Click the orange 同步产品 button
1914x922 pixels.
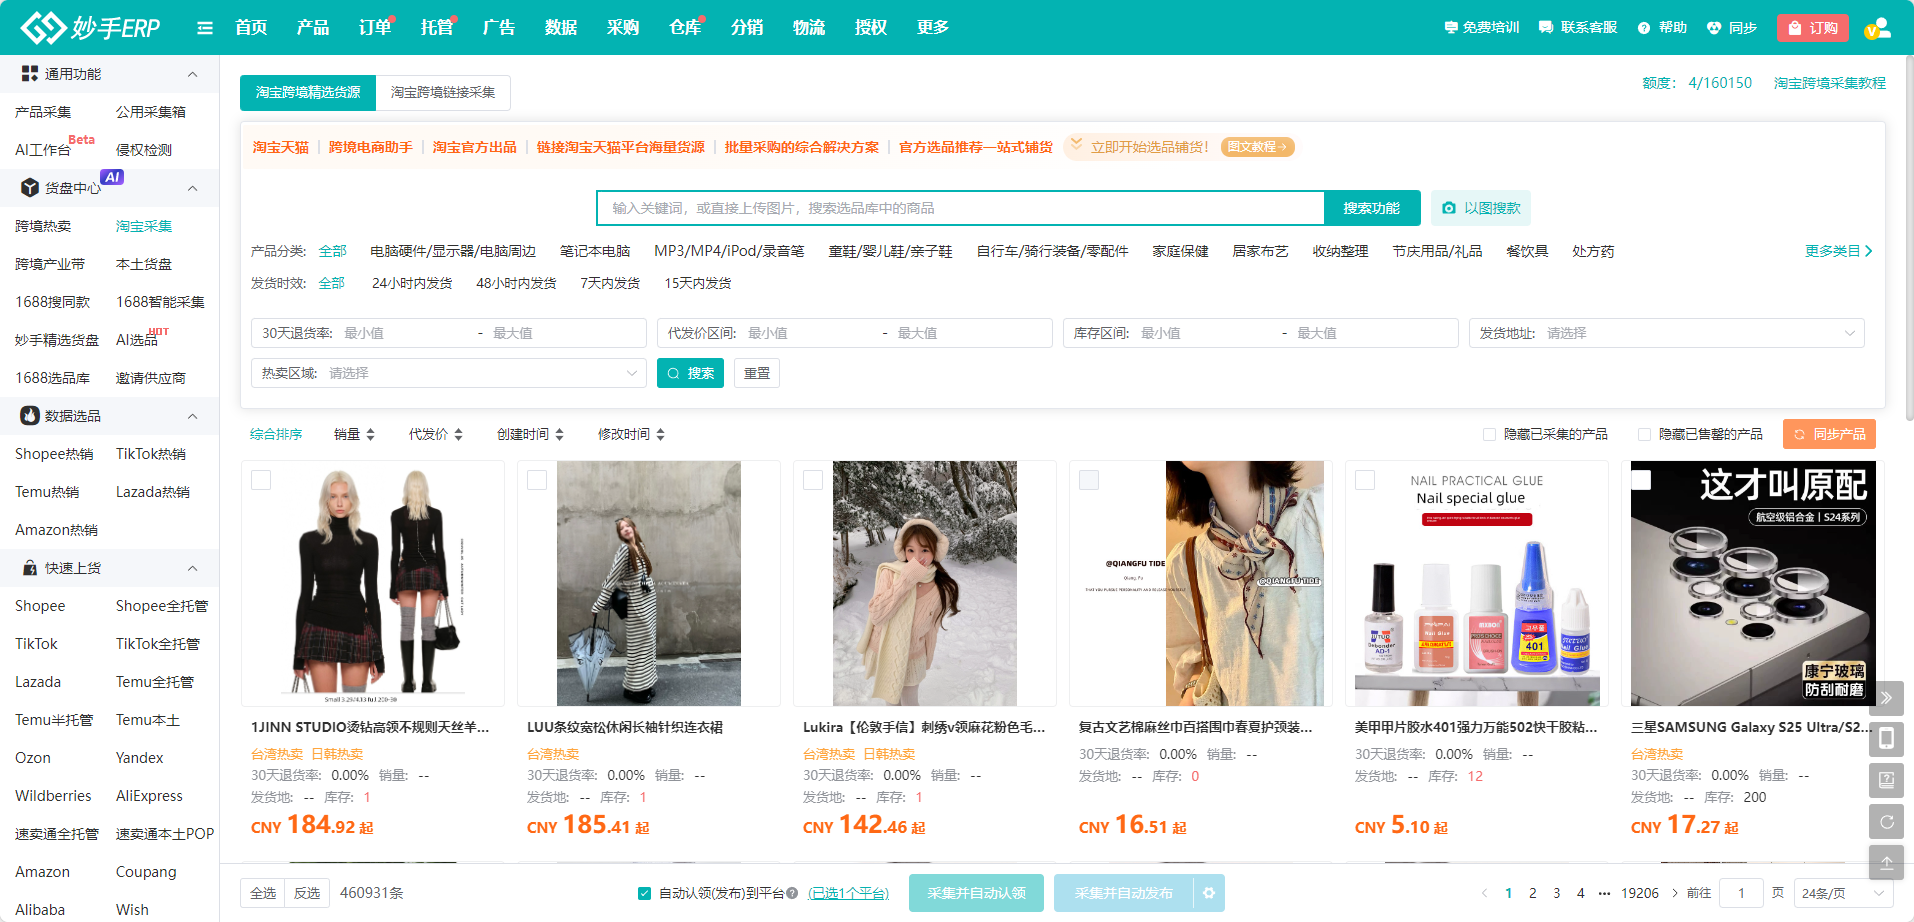pos(1829,434)
